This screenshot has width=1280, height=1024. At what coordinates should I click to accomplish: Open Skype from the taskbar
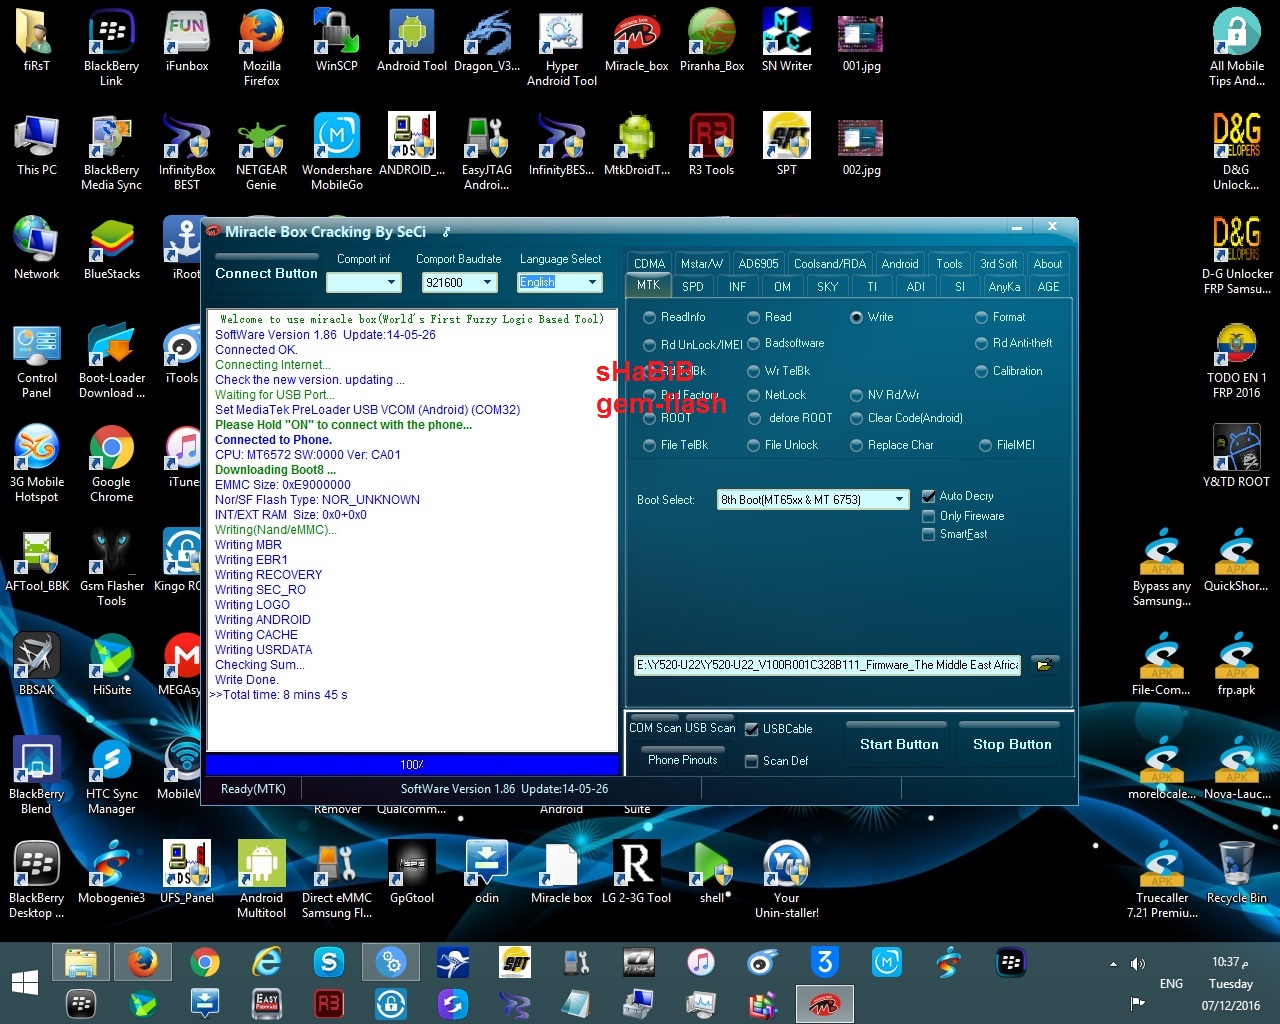pos(329,963)
